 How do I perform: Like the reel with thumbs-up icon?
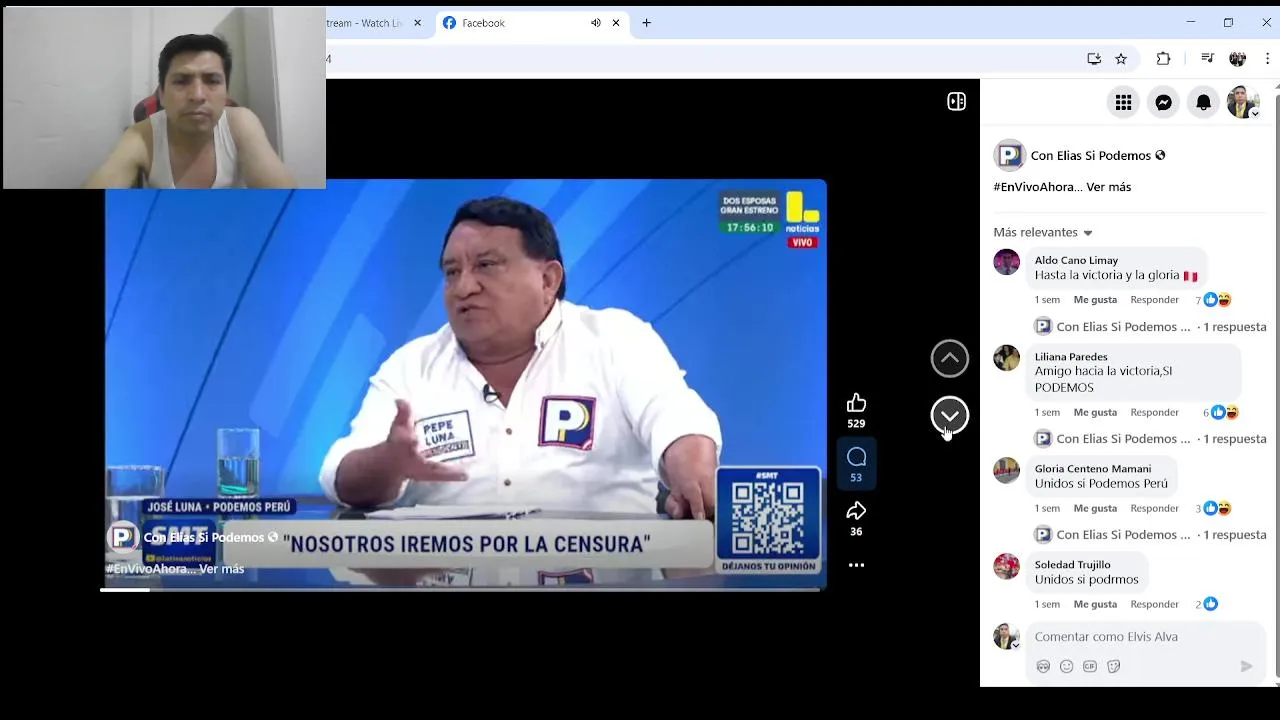(x=856, y=403)
